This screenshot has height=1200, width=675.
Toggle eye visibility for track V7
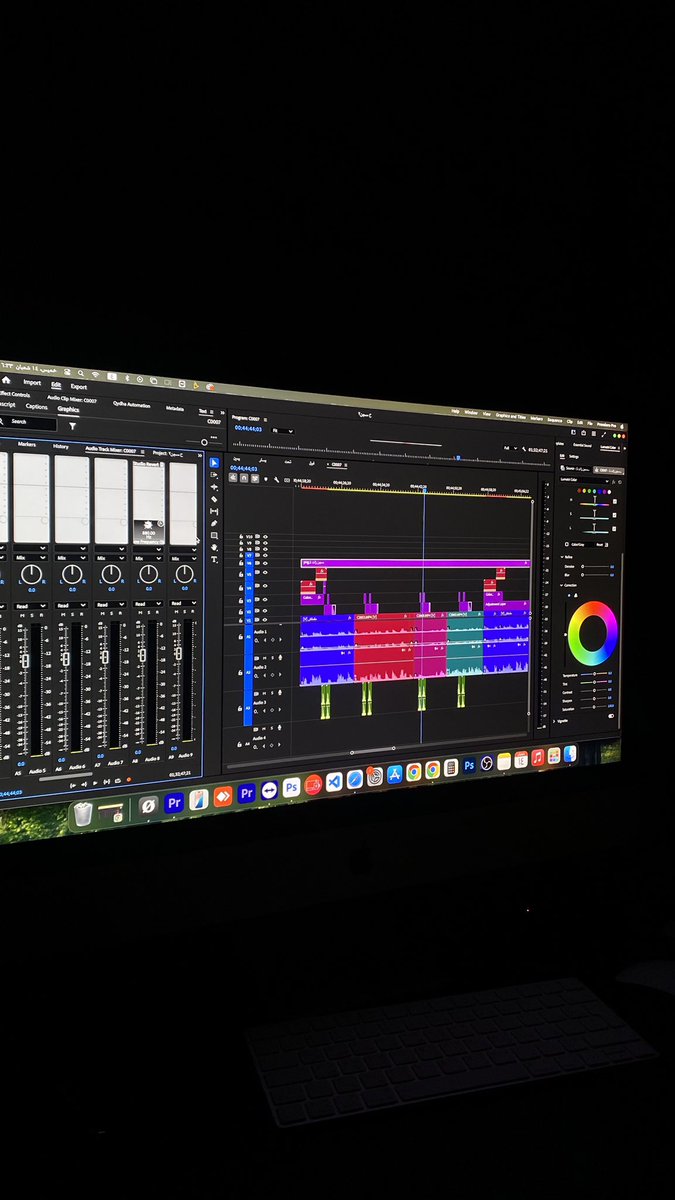265,555
